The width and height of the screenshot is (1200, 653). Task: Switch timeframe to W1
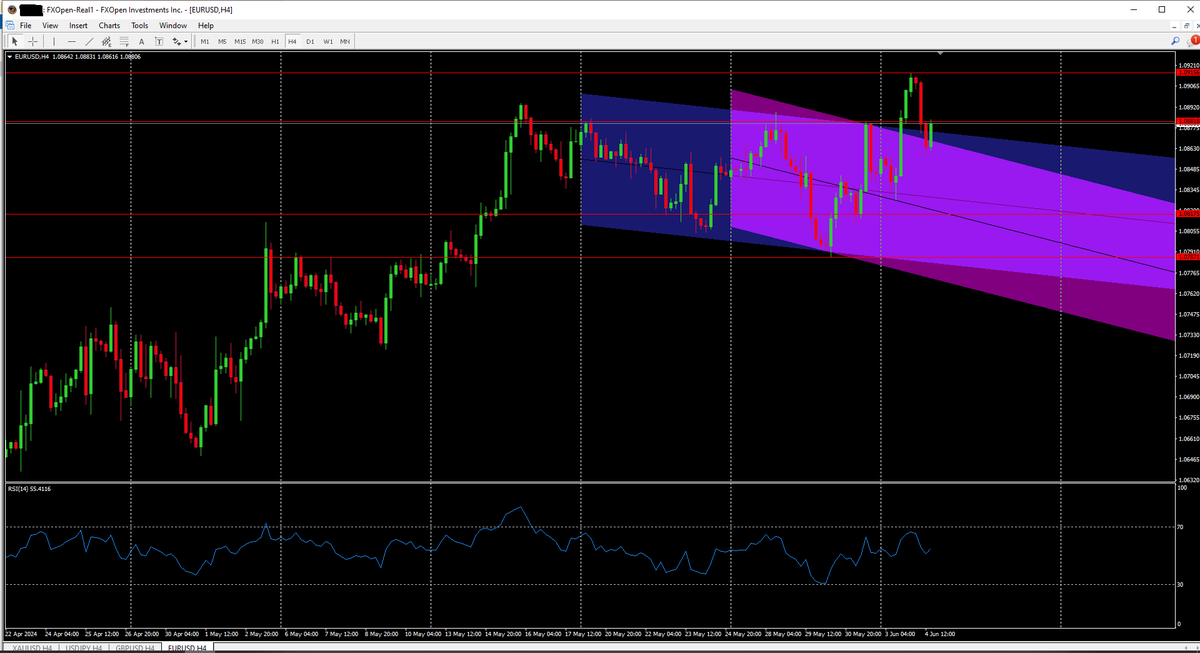coord(328,41)
